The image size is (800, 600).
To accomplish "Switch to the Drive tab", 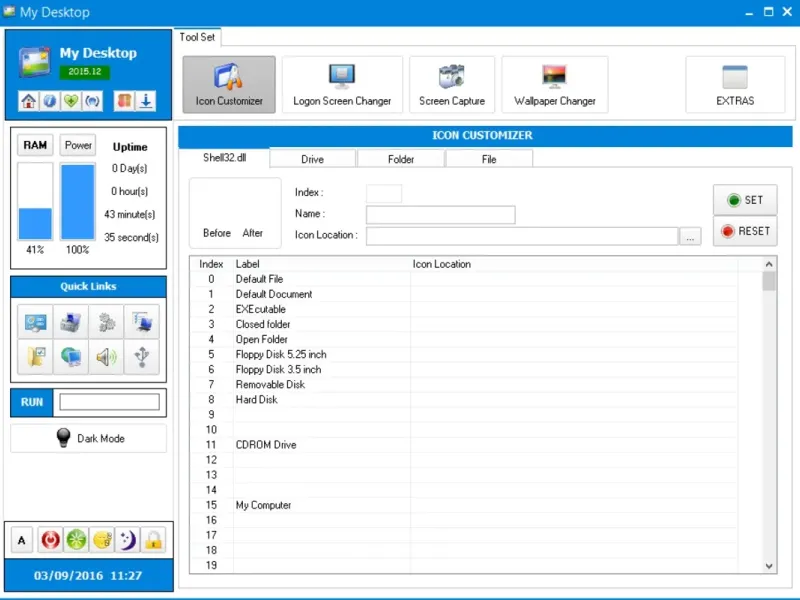I will click(x=313, y=159).
